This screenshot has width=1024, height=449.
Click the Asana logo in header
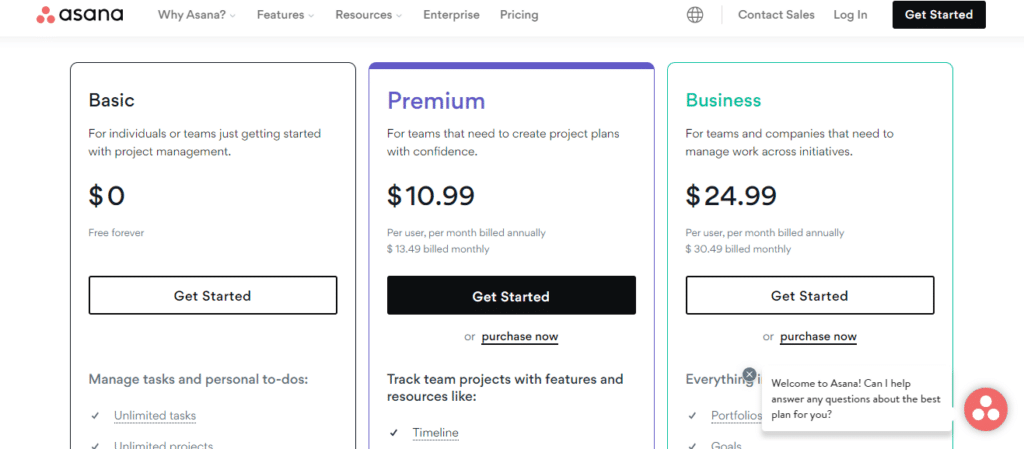pos(80,14)
